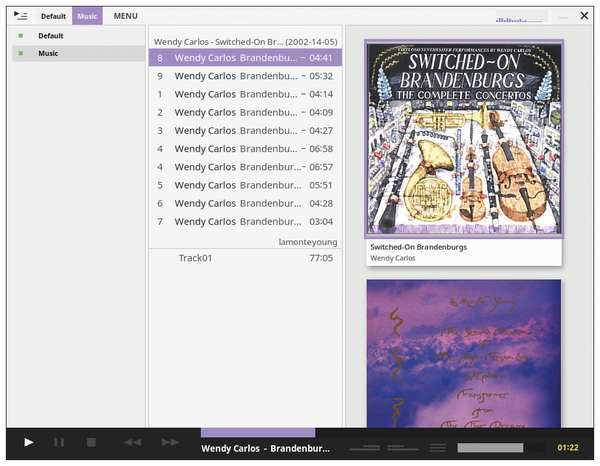Toggle repeat mode loop icon
600x466 pixels.
(365, 448)
